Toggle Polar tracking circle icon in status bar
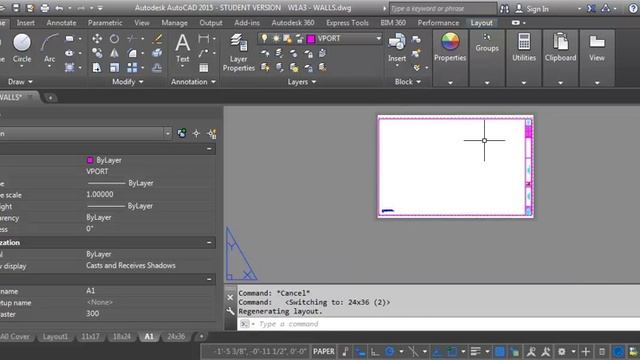 click(390, 351)
